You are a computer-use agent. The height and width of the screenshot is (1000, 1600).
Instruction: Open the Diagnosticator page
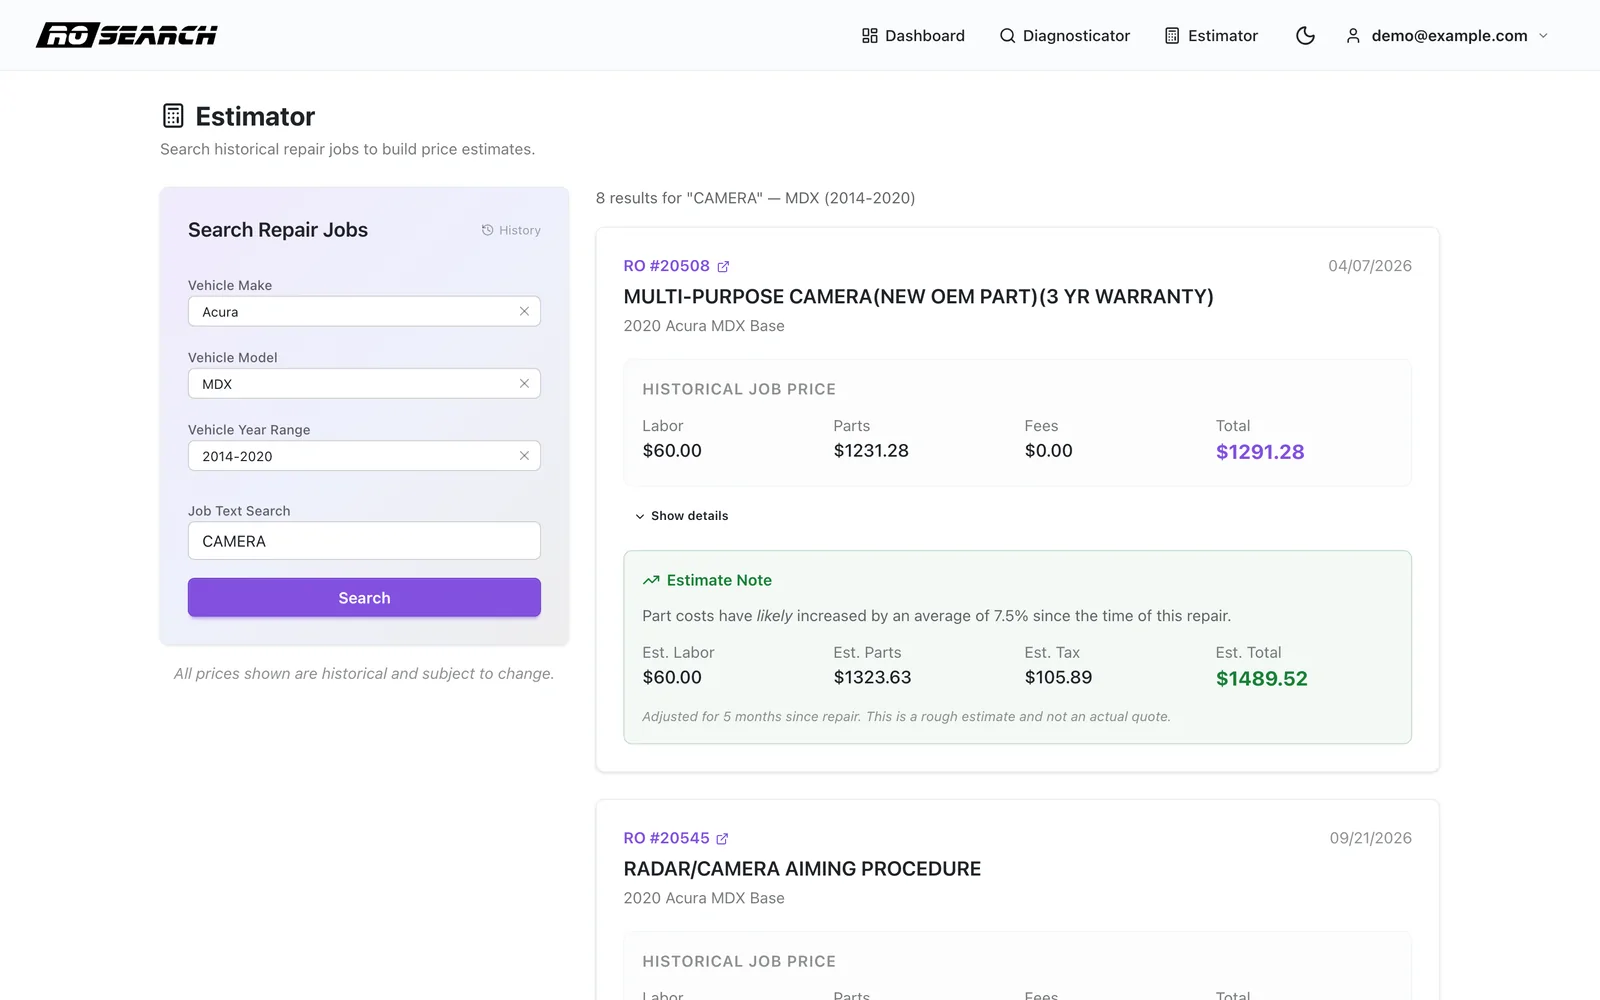pyautogui.click(x=1064, y=36)
